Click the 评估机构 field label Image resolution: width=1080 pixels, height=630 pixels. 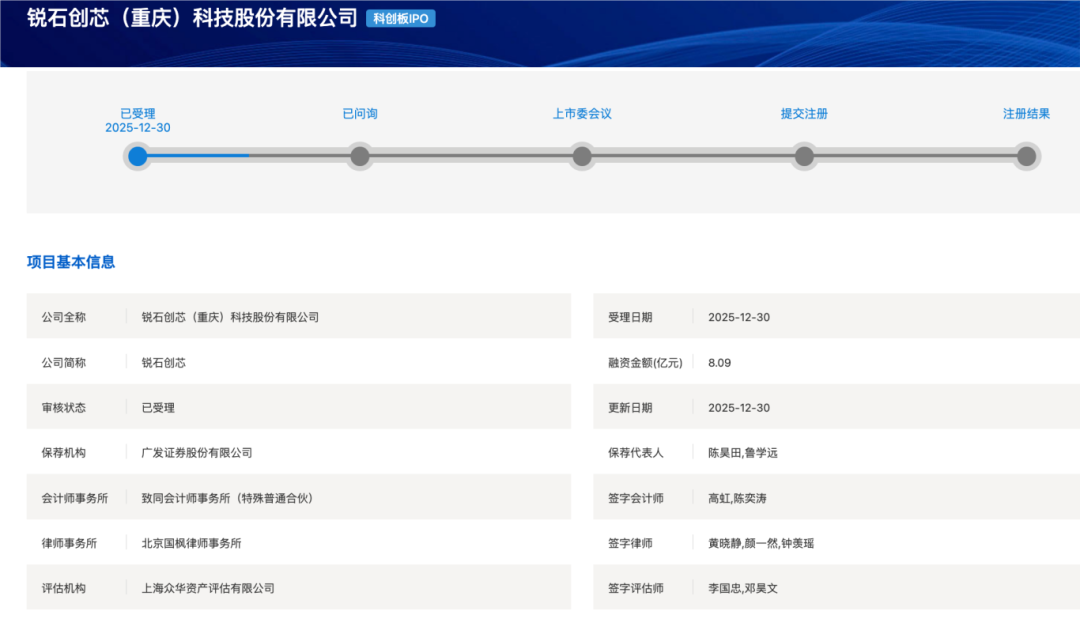(x=63, y=589)
